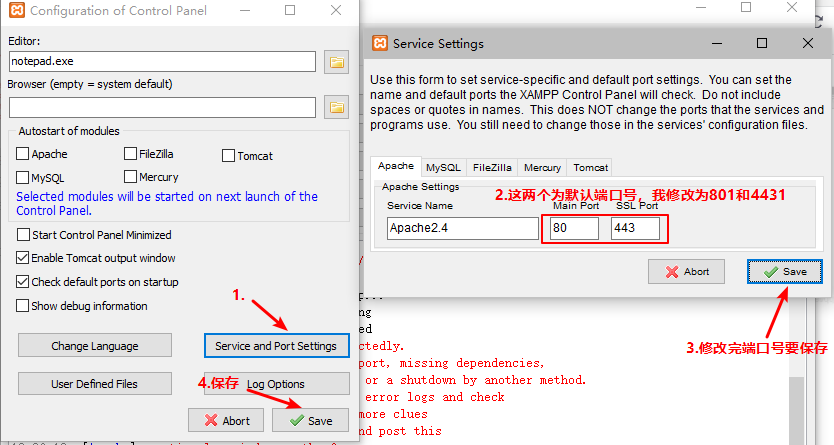The height and width of the screenshot is (445, 834).
Task: Enable FileZilla autostart checkbox
Action: (130, 154)
